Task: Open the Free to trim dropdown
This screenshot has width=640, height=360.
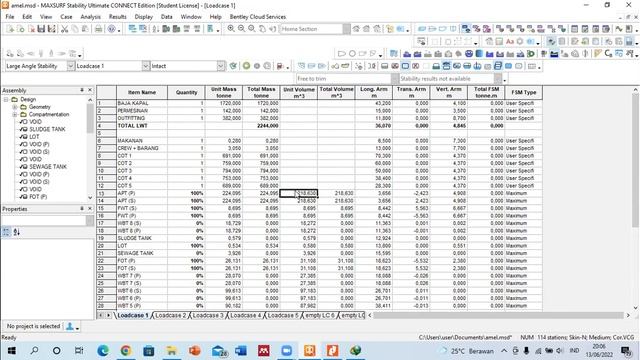Action: point(395,78)
